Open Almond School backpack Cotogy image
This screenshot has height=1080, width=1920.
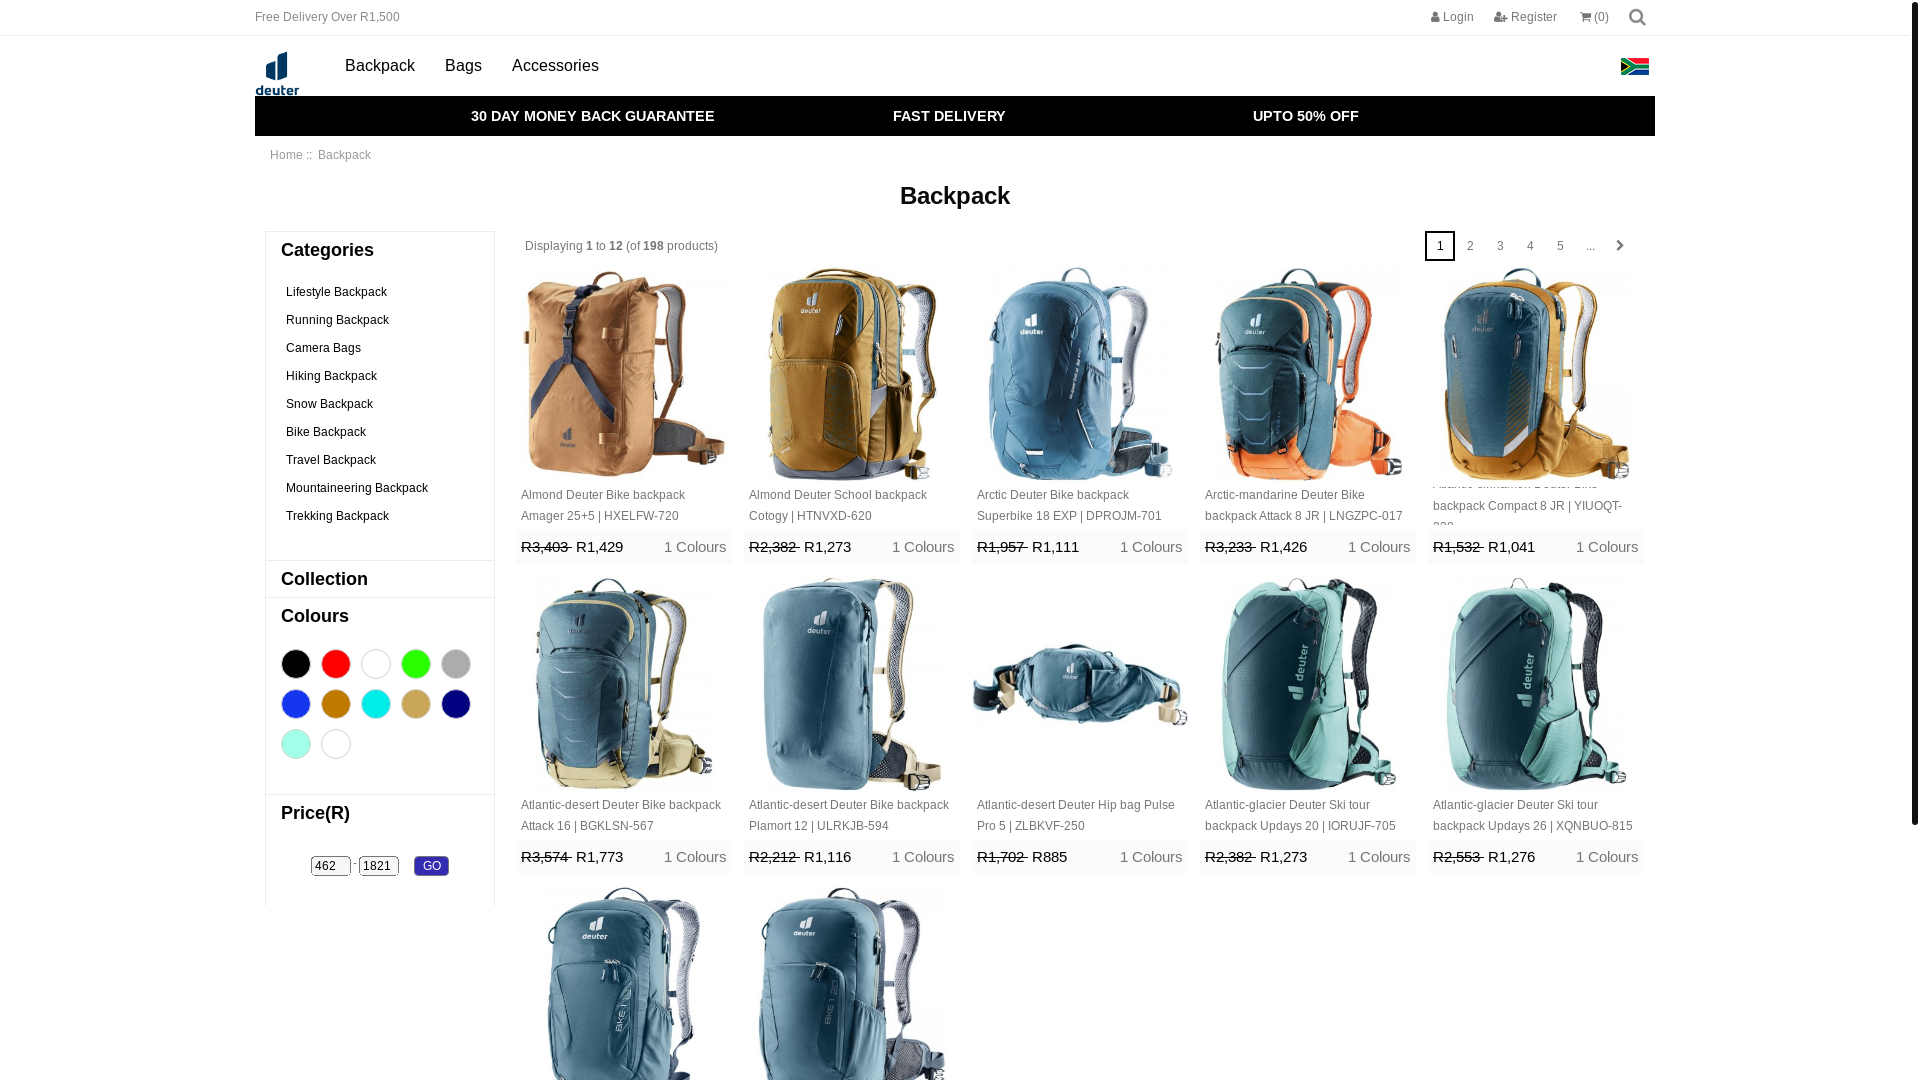pyautogui.click(x=852, y=374)
